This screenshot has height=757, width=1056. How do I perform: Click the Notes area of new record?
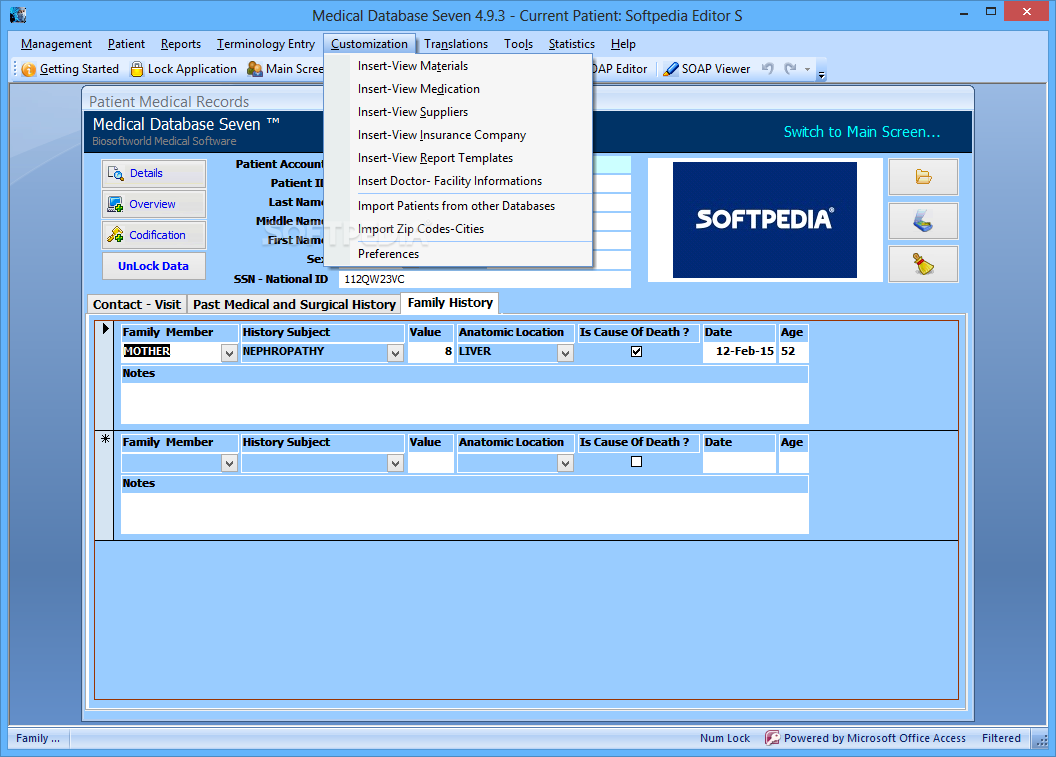465,513
